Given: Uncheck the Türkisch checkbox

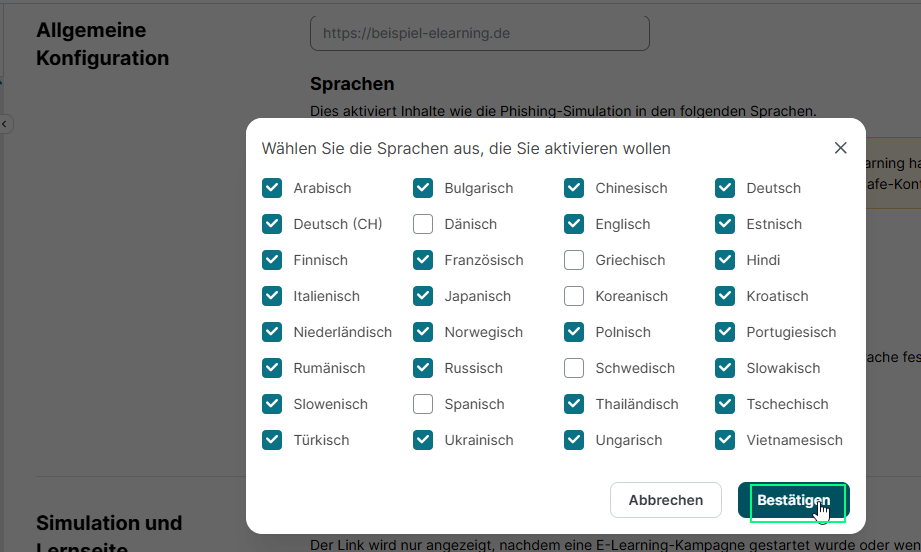Looking at the screenshot, I should point(272,440).
